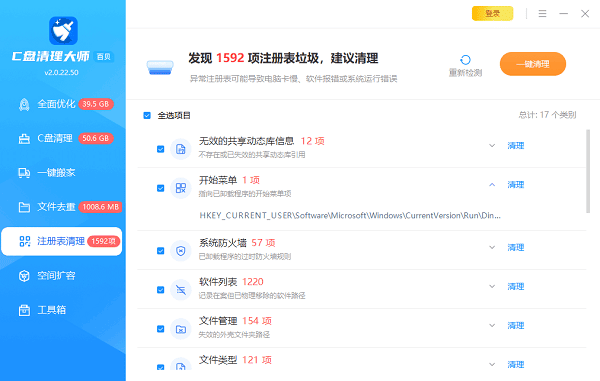Click the 重新检测 refresh icon

[x=465, y=60]
